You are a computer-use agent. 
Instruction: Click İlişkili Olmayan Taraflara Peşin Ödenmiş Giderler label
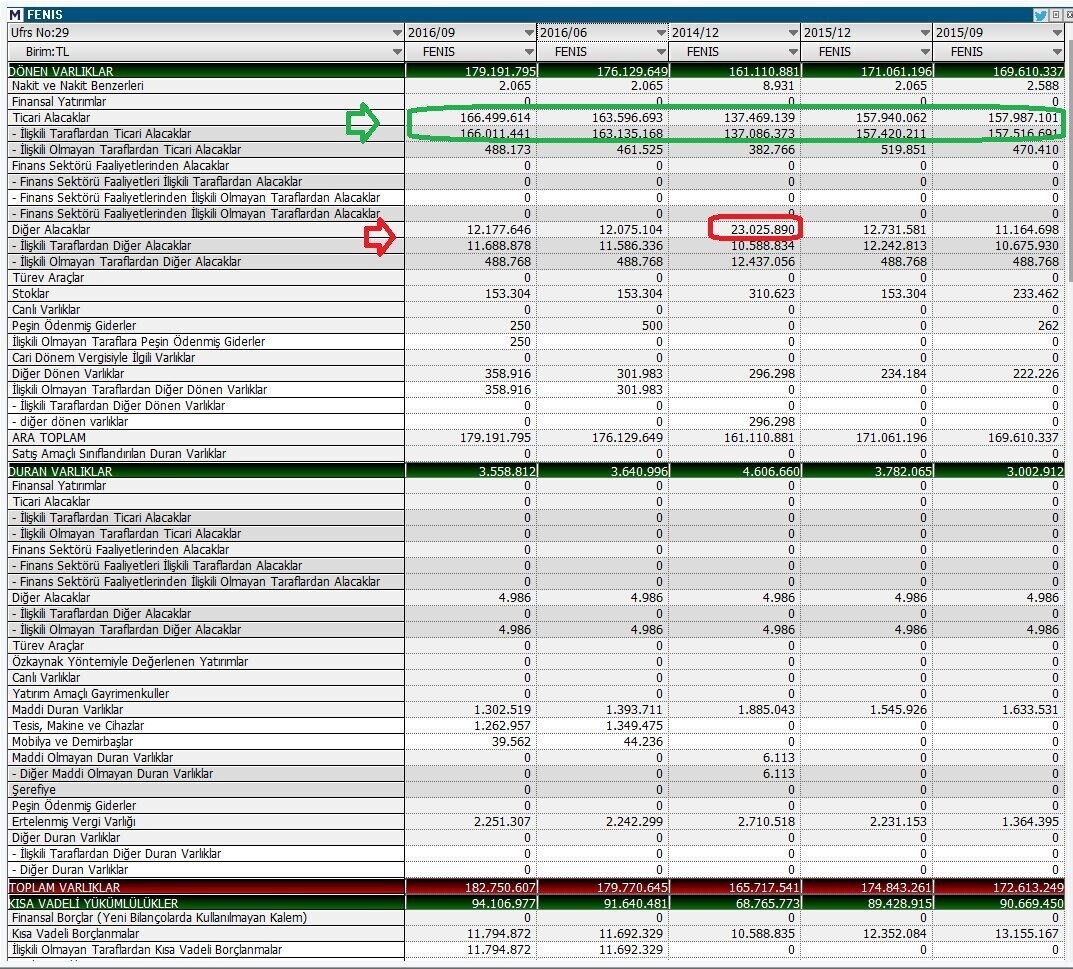coord(138,341)
